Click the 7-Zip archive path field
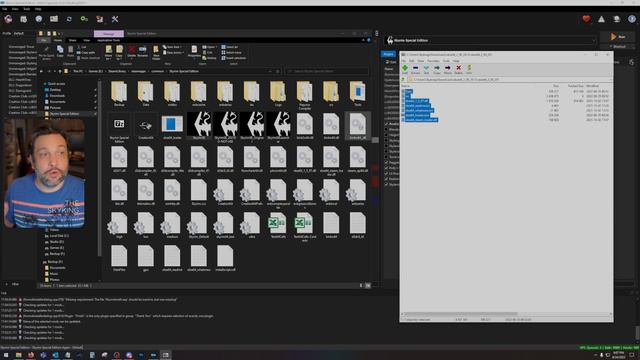 (x=509, y=80)
